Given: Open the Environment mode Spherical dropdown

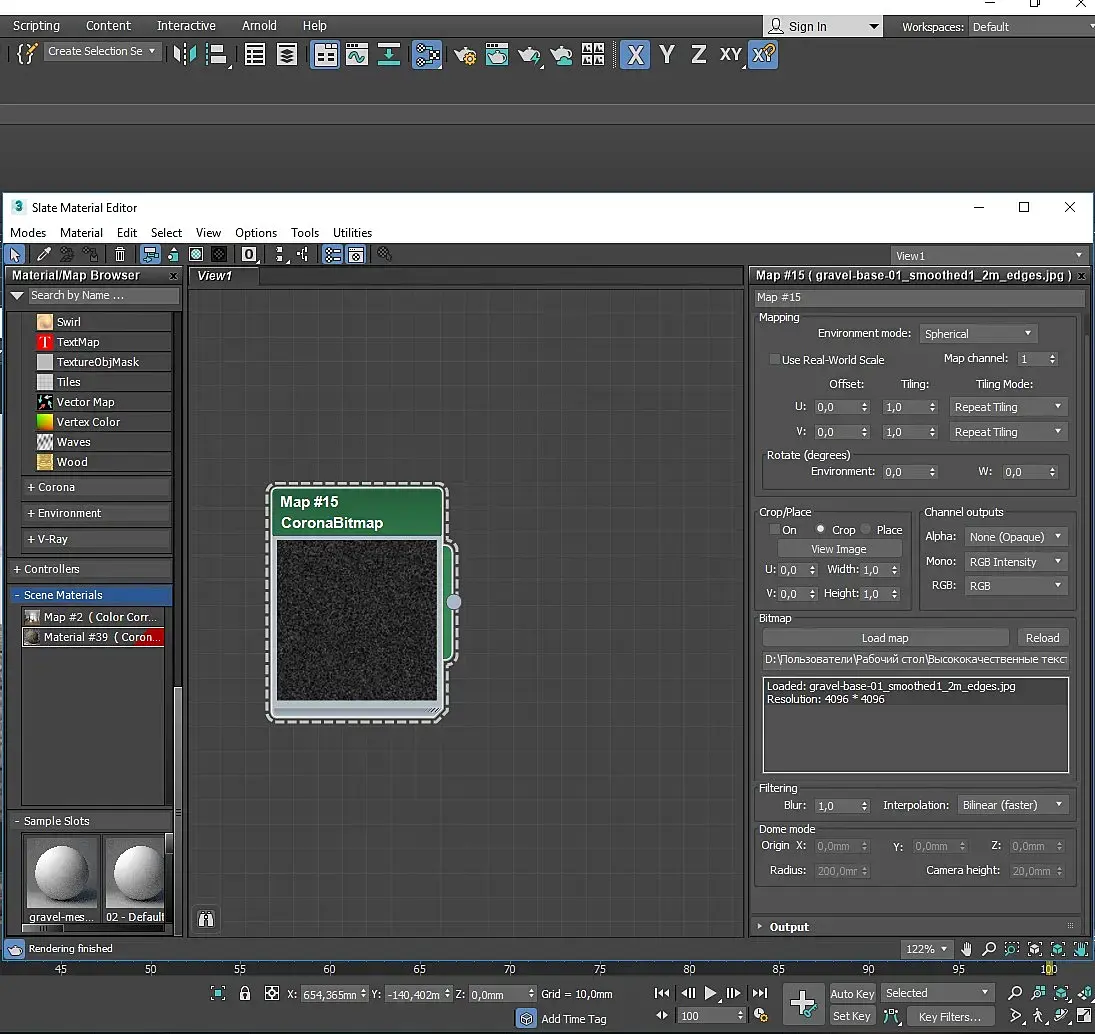Looking at the screenshot, I should coord(977,334).
